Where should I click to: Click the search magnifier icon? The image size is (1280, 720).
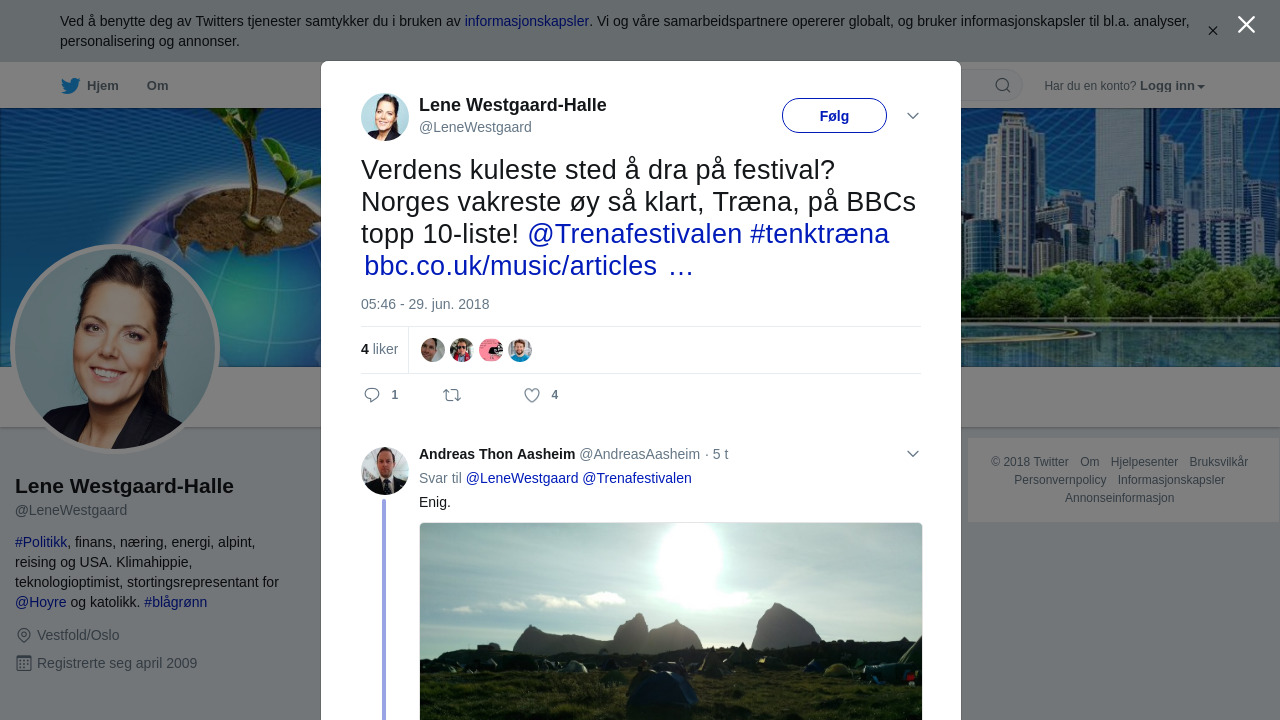[x=1003, y=86]
